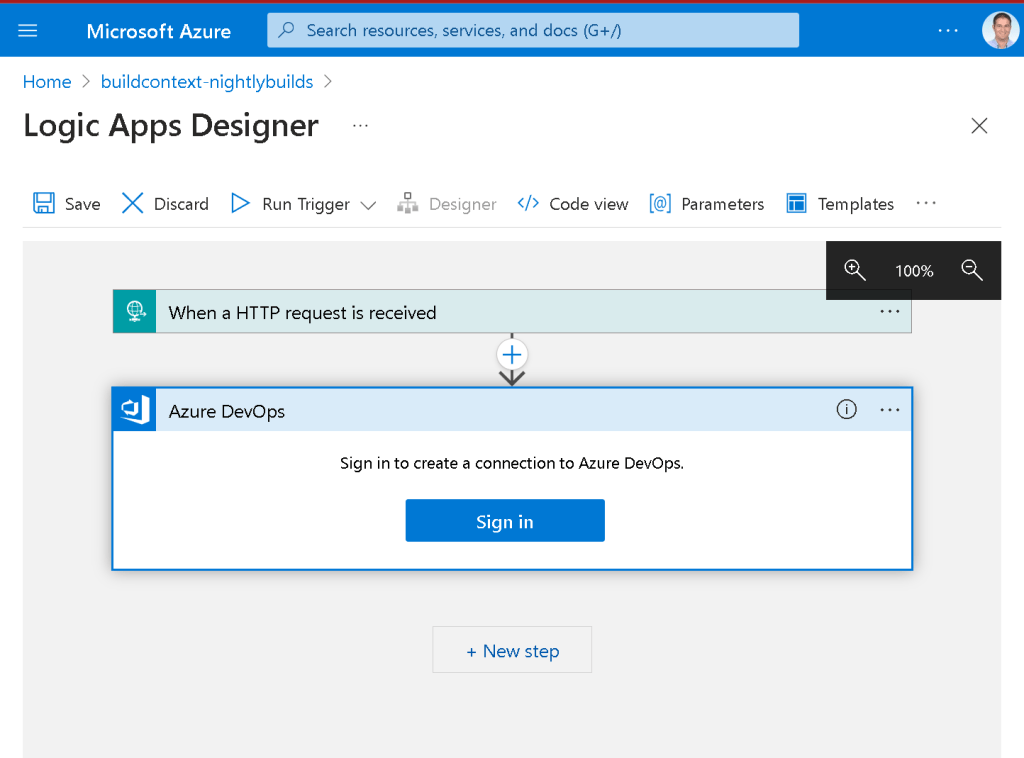
Task: Open ellipsis menu of the HTTP request trigger
Action: [889, 311]
